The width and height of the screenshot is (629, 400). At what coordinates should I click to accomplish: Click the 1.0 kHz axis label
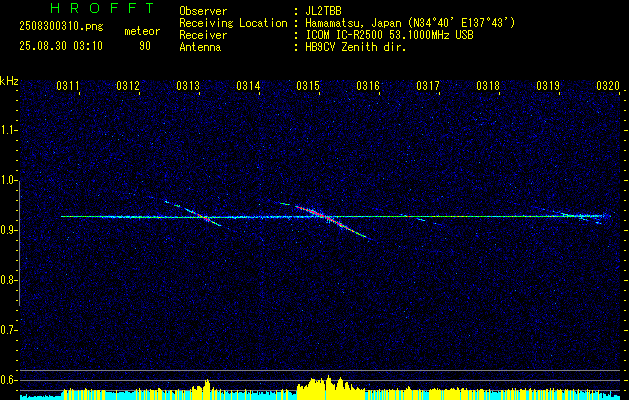tap(9, 181)
